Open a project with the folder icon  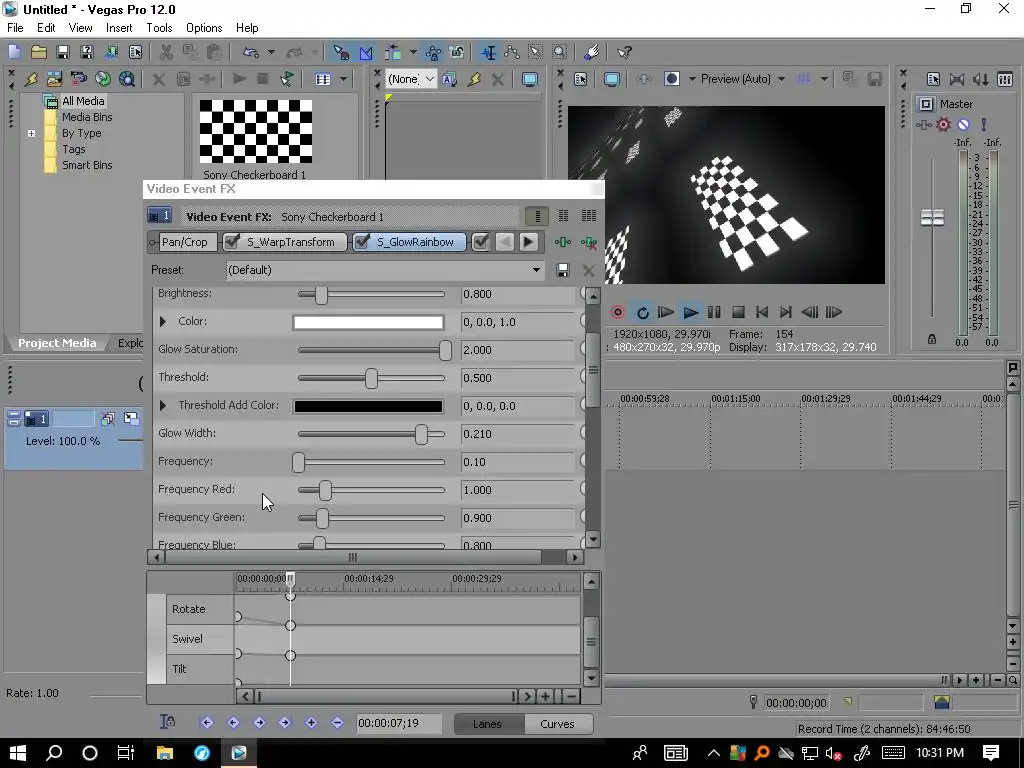(x=39, y=52)
